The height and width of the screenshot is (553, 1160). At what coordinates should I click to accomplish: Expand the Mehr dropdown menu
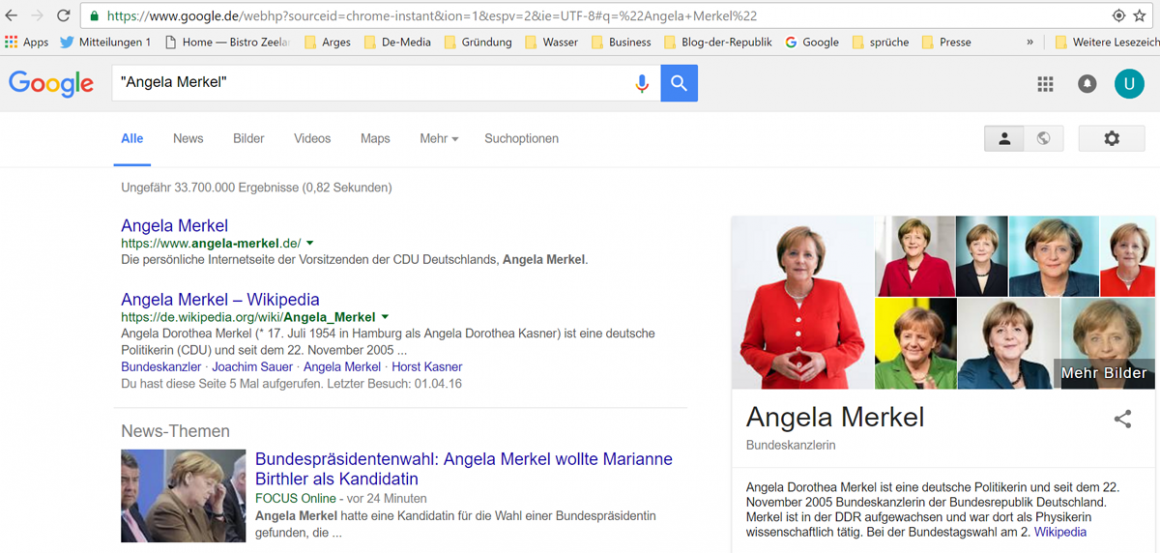[x=438, y=139]
